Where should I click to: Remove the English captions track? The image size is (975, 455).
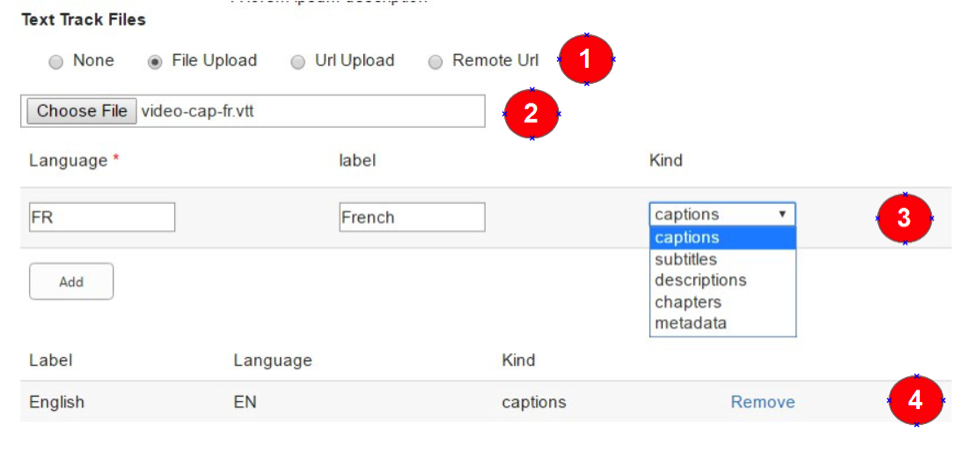tap(762, 402)
